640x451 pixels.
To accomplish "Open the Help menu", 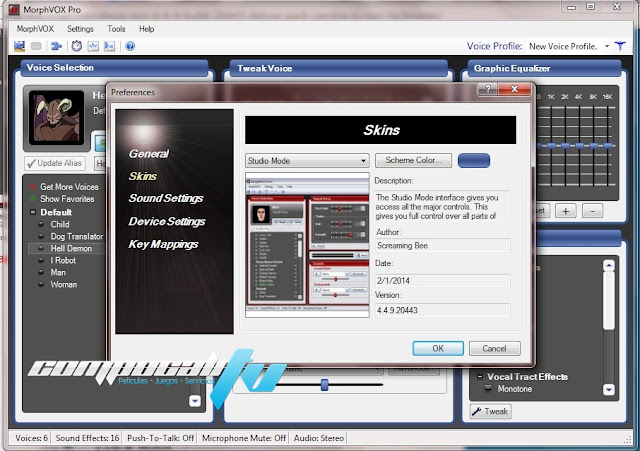I will [147, 29].
